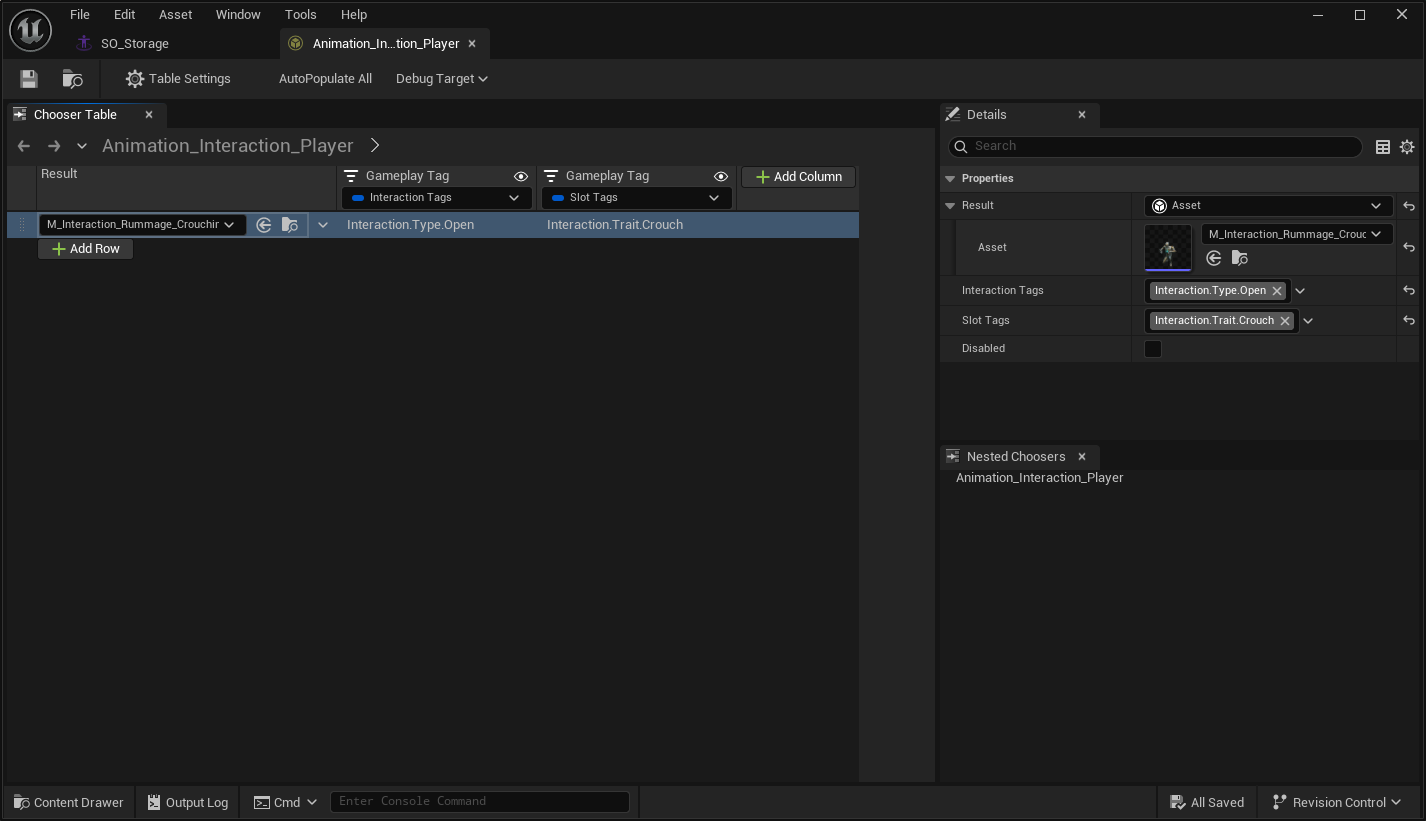Click the Use Selected Asset arrow beside row dropdown

coord(264,225)
